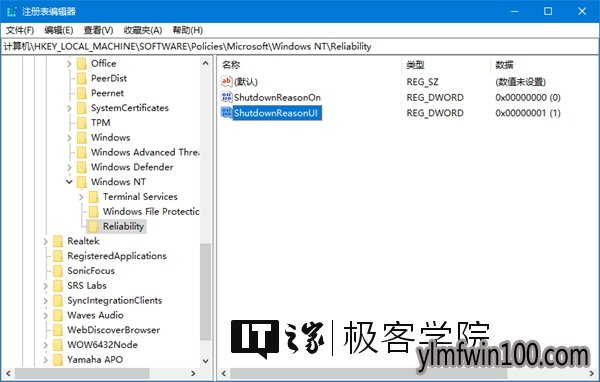Open the 帮助(H) menu
This screenshot has width=600, height=382.
[188, 30]
